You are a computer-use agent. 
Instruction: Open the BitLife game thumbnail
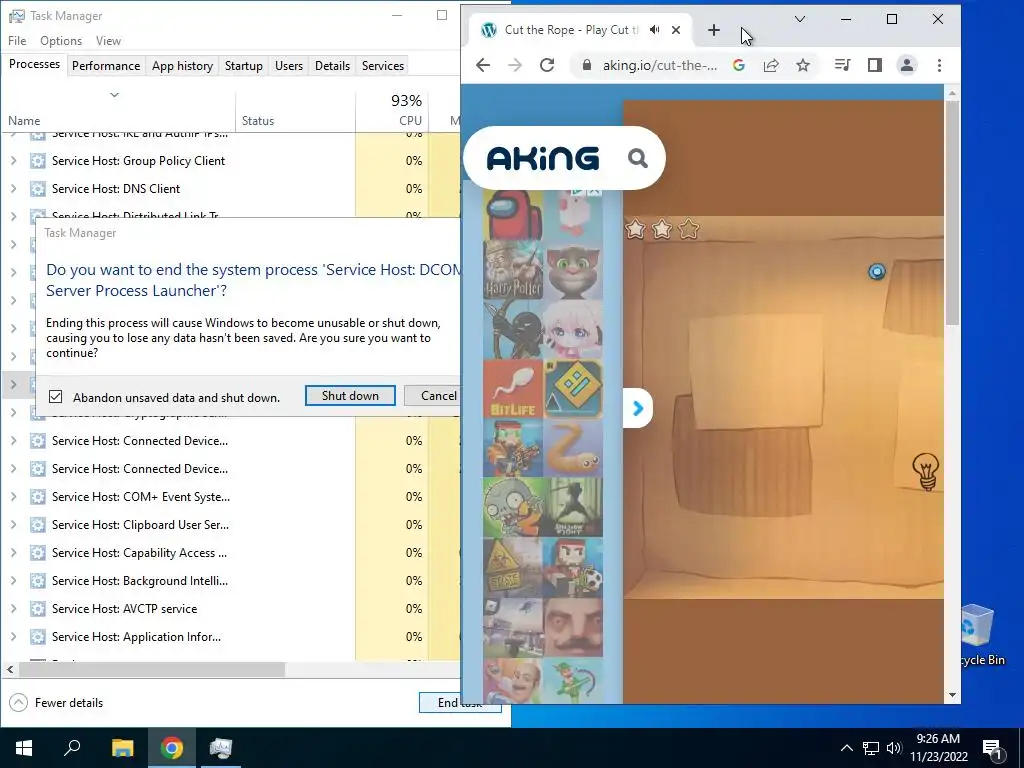513,389
